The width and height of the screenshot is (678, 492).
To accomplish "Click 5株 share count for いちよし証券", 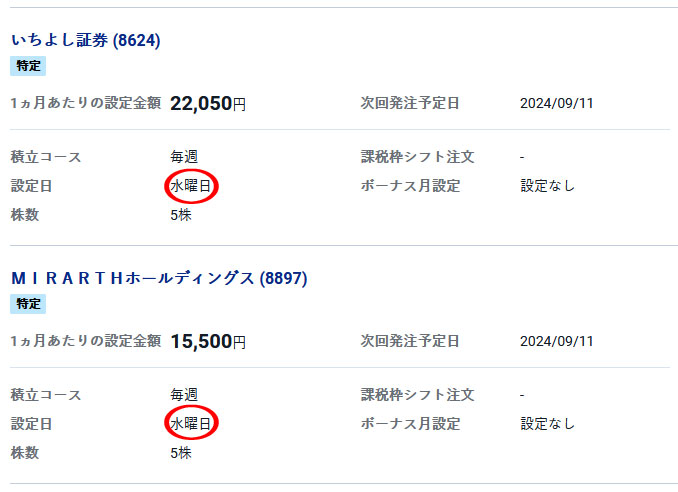I will (x=181, y=215).
